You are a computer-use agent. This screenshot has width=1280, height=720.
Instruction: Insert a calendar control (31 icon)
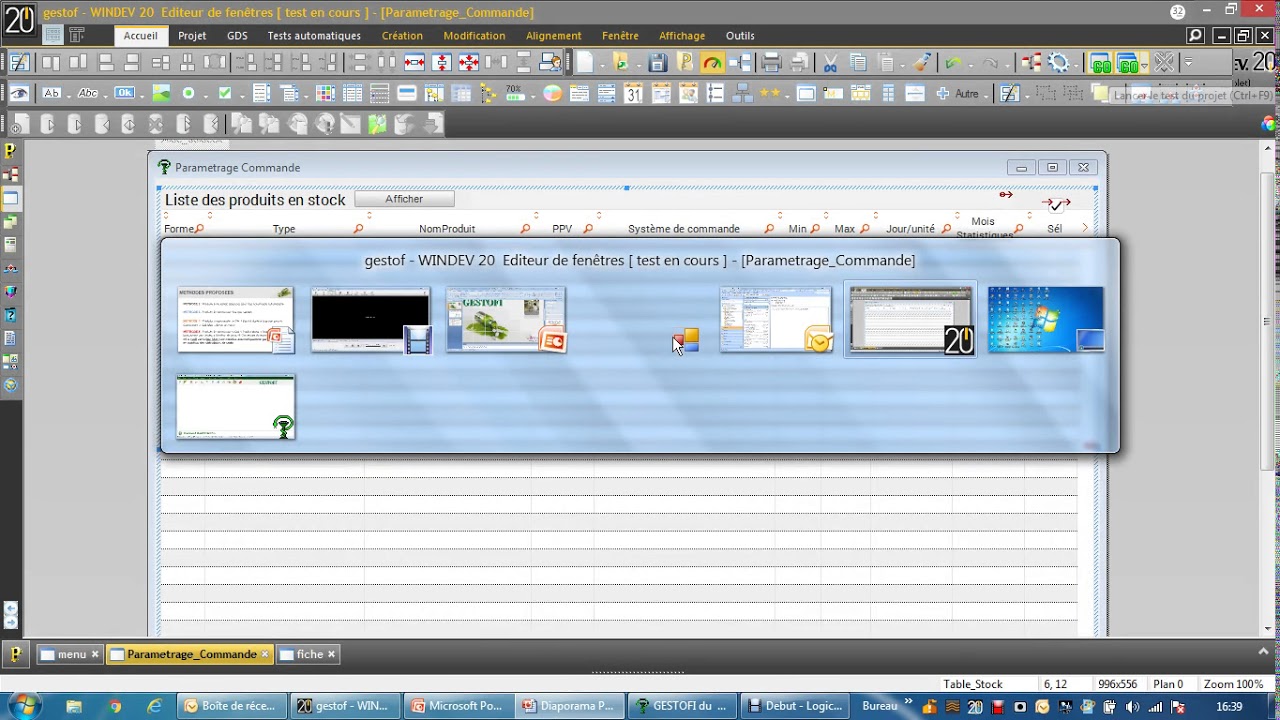633,93
